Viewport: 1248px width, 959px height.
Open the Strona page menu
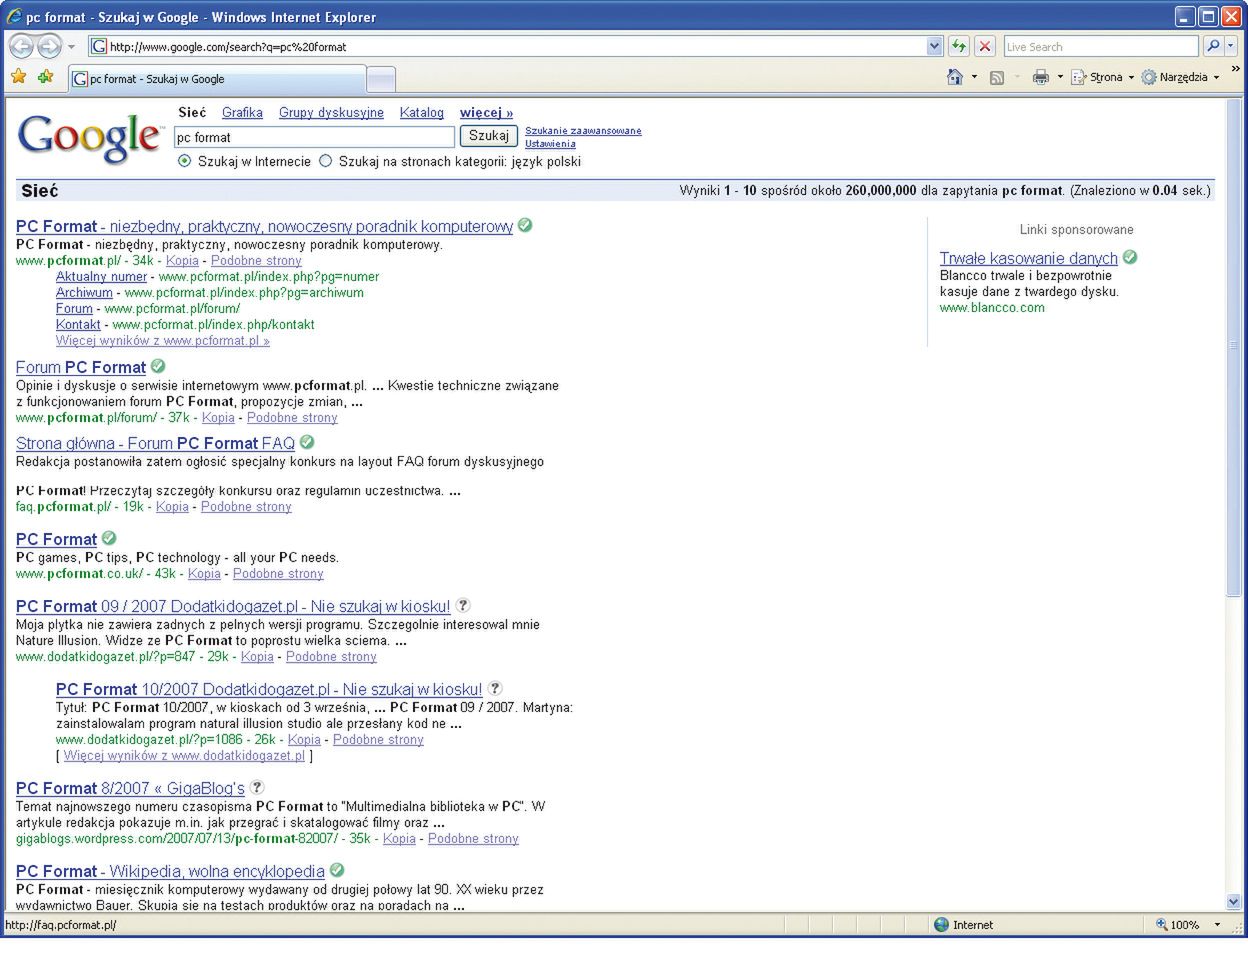coord(1102,77)
